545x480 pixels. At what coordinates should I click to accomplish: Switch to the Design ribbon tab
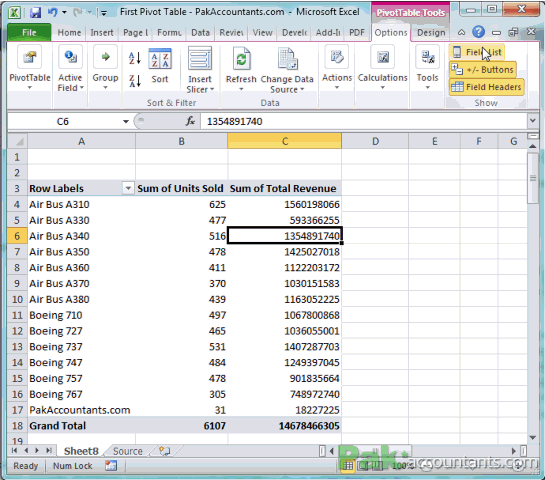431,32
